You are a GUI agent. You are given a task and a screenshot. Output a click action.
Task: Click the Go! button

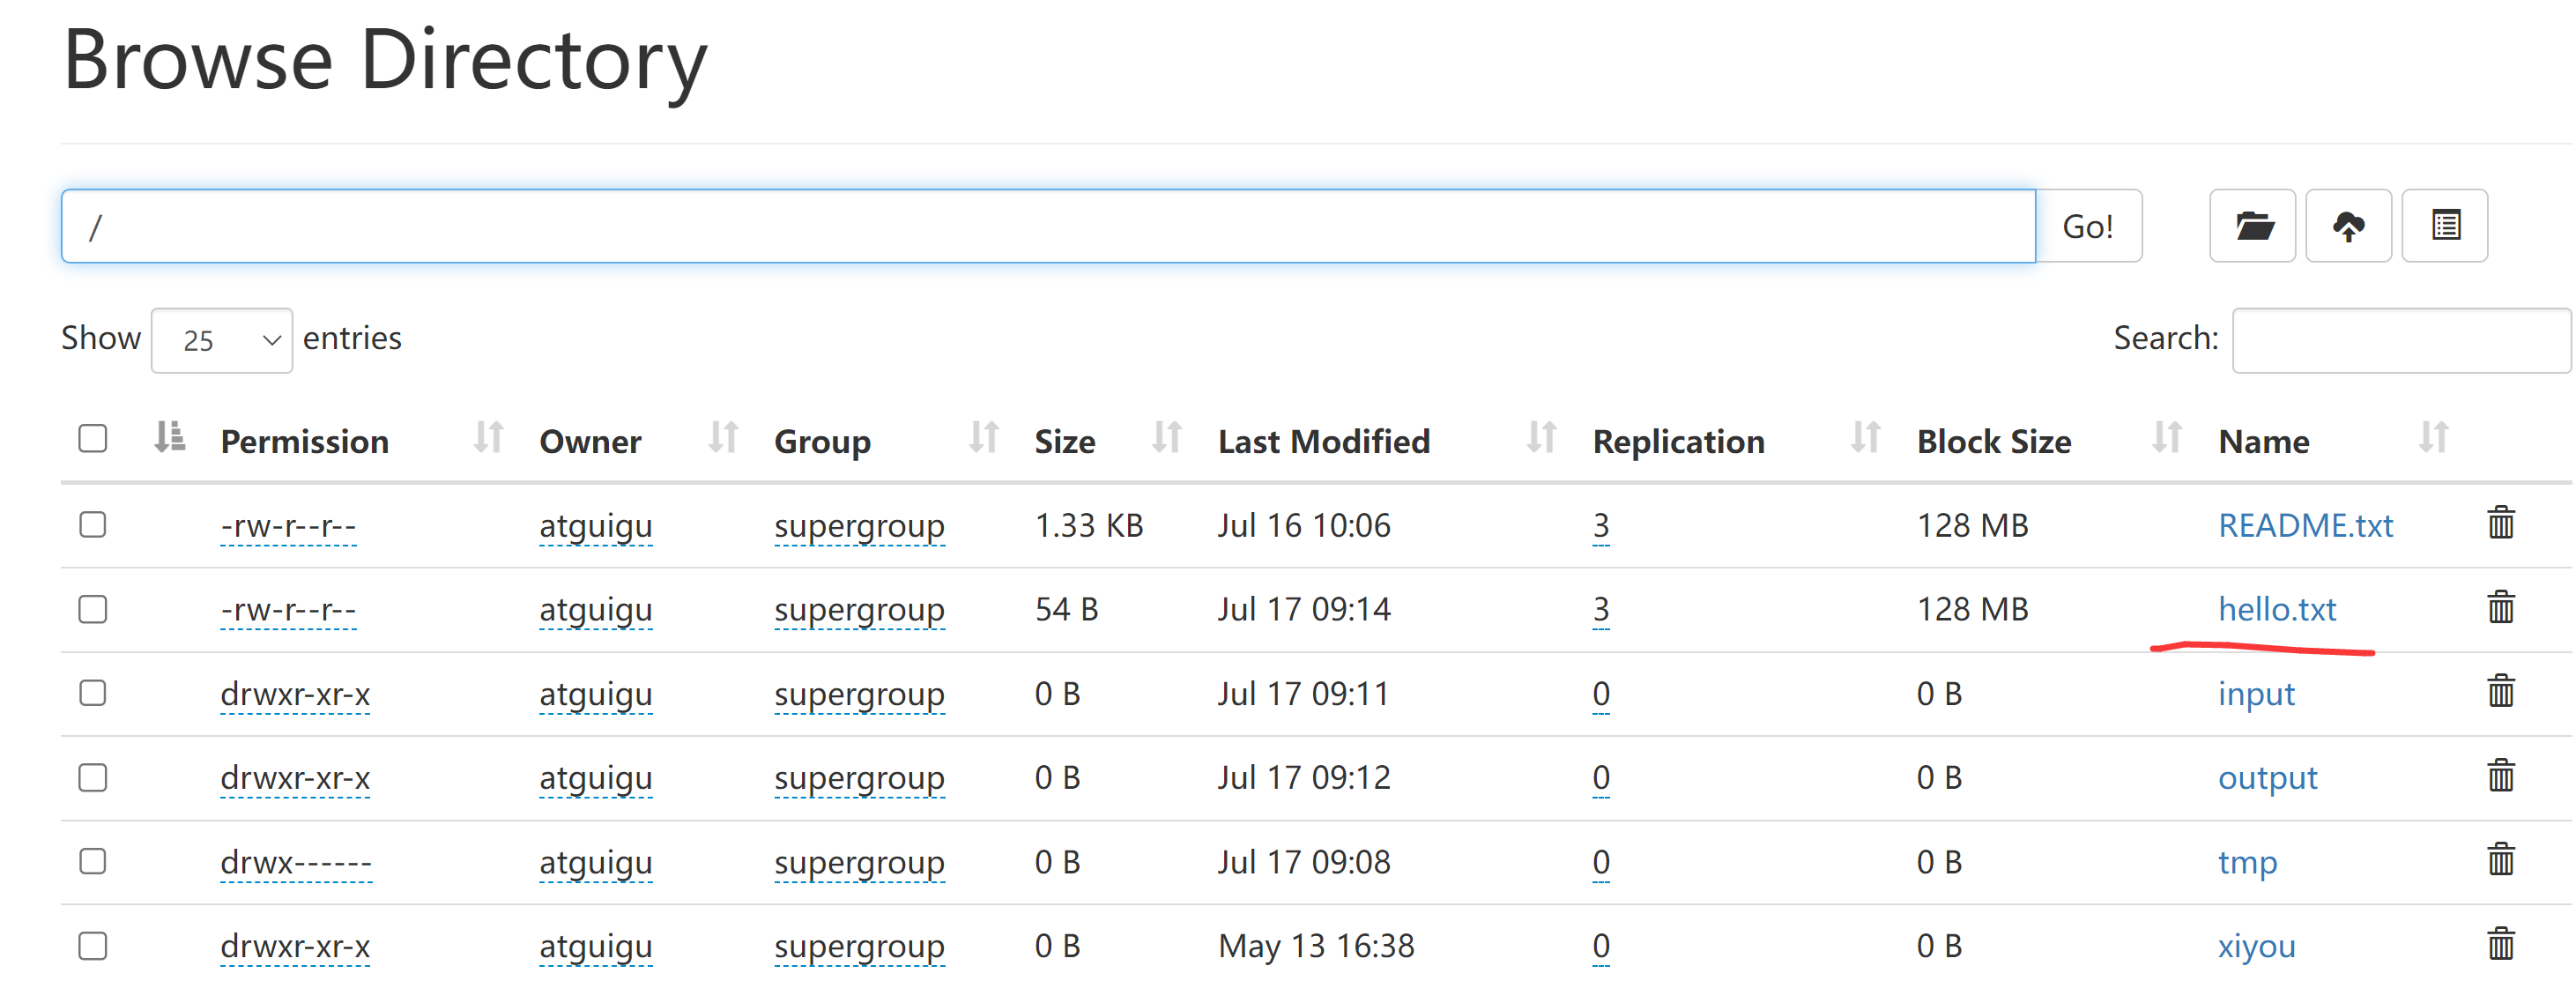(2088, 226)
